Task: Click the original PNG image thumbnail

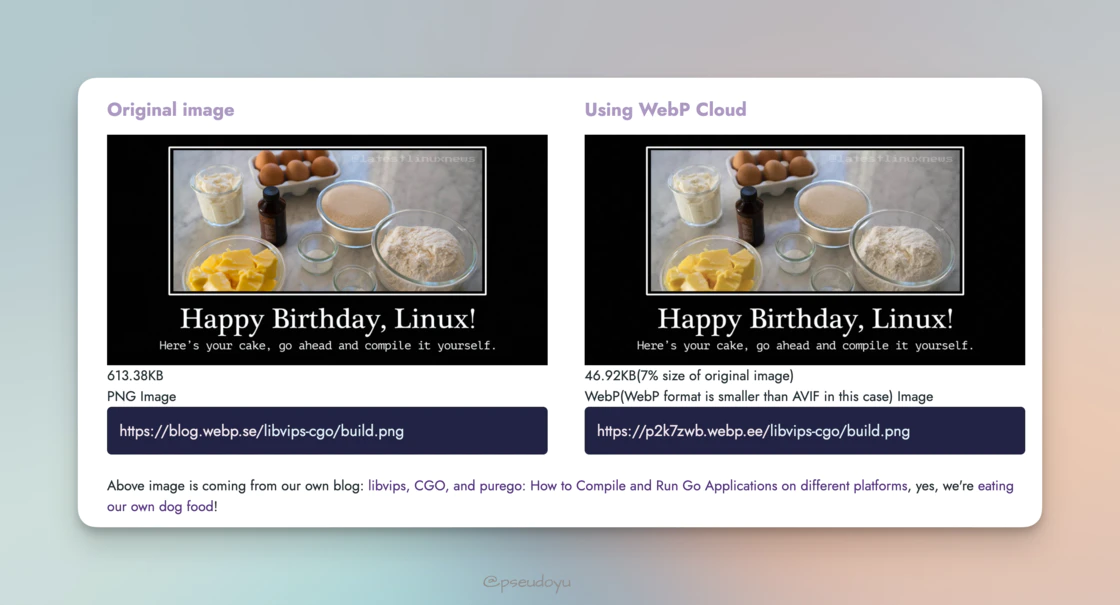Action: tap(327, 249)
